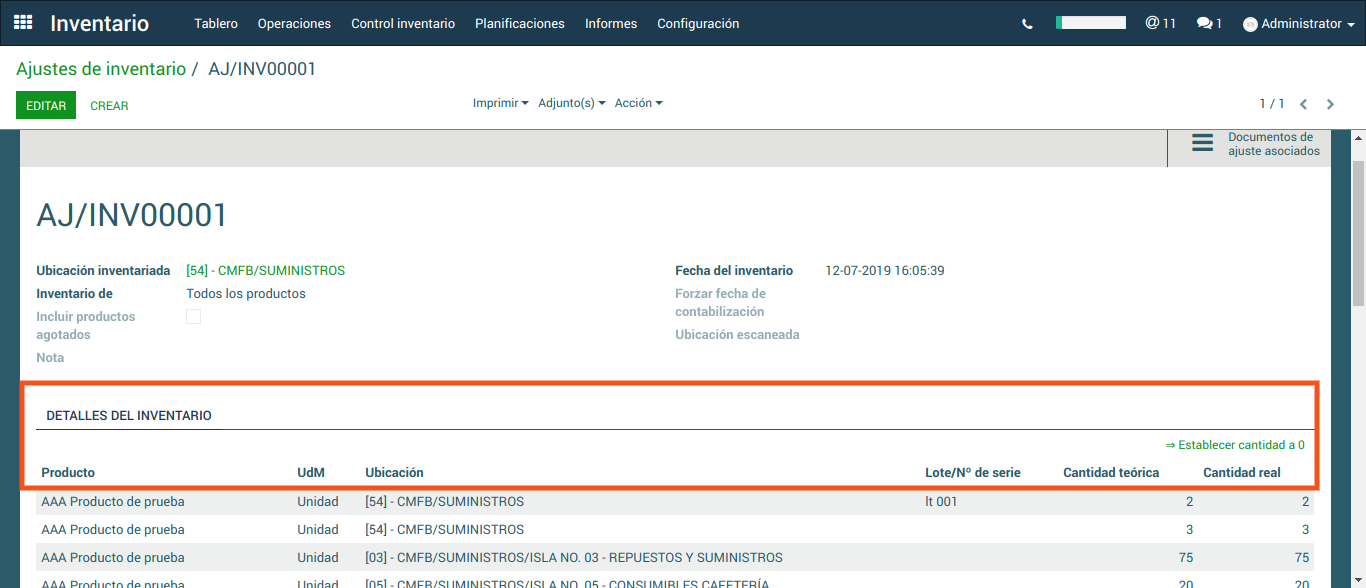Click the phone call icon

1027,24
